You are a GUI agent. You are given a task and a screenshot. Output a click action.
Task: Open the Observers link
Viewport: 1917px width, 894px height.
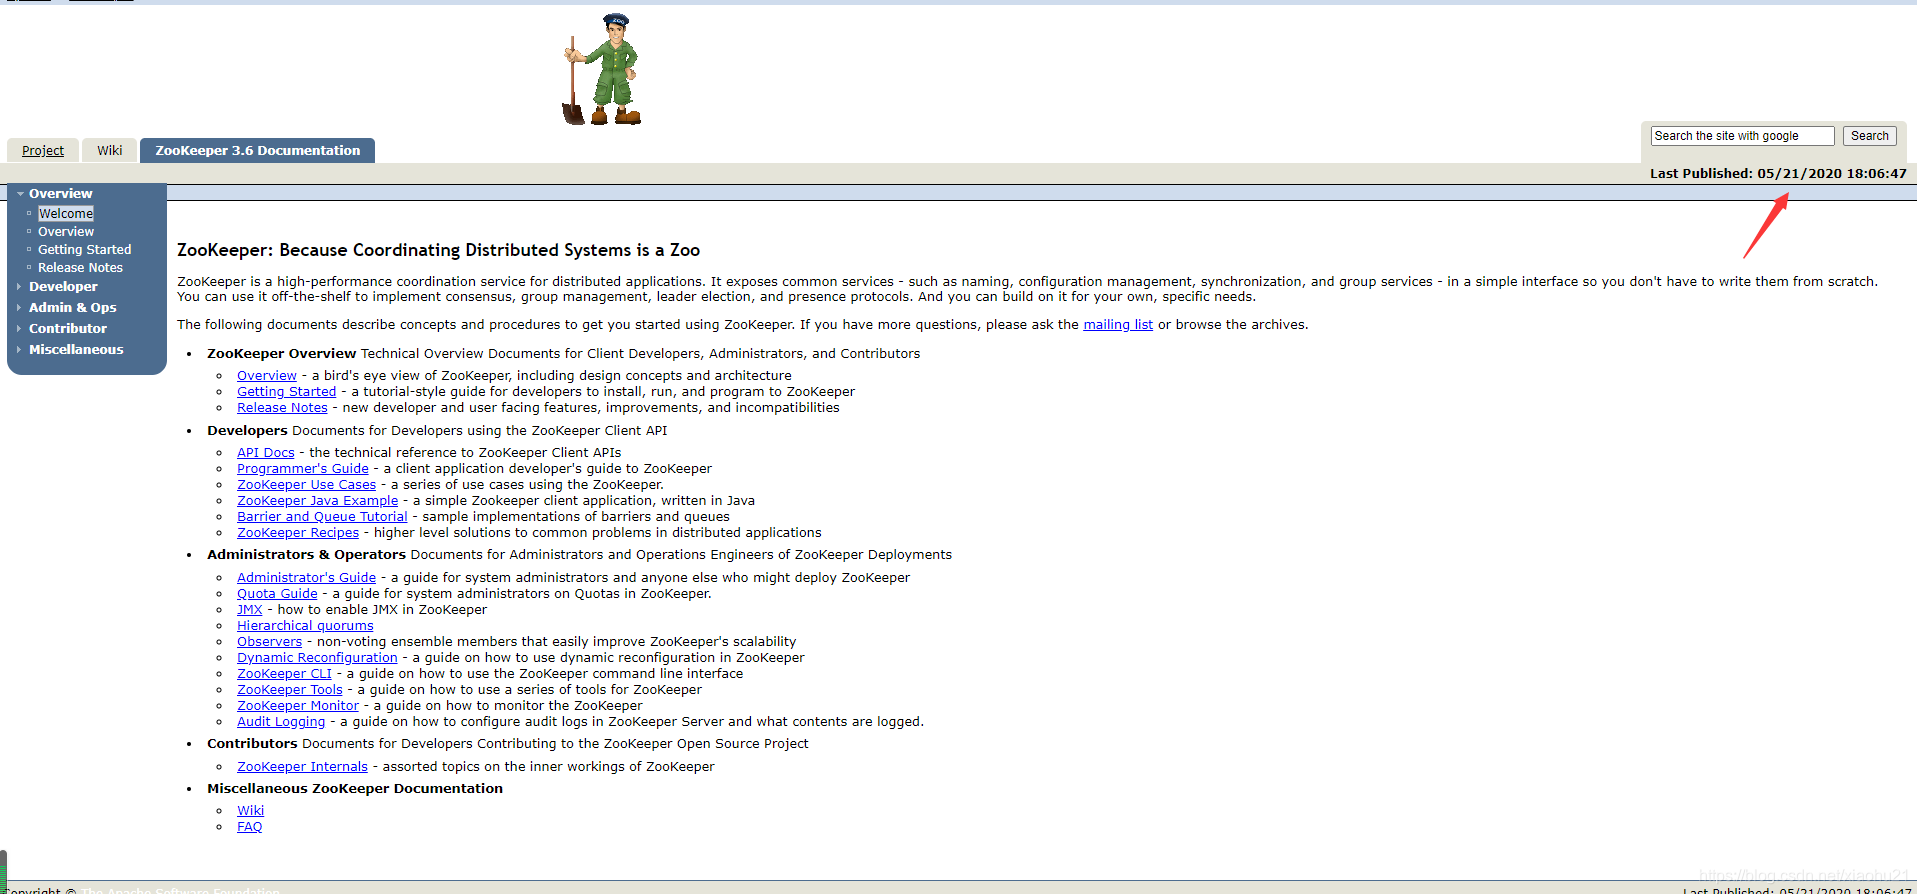tap(269, 642)
